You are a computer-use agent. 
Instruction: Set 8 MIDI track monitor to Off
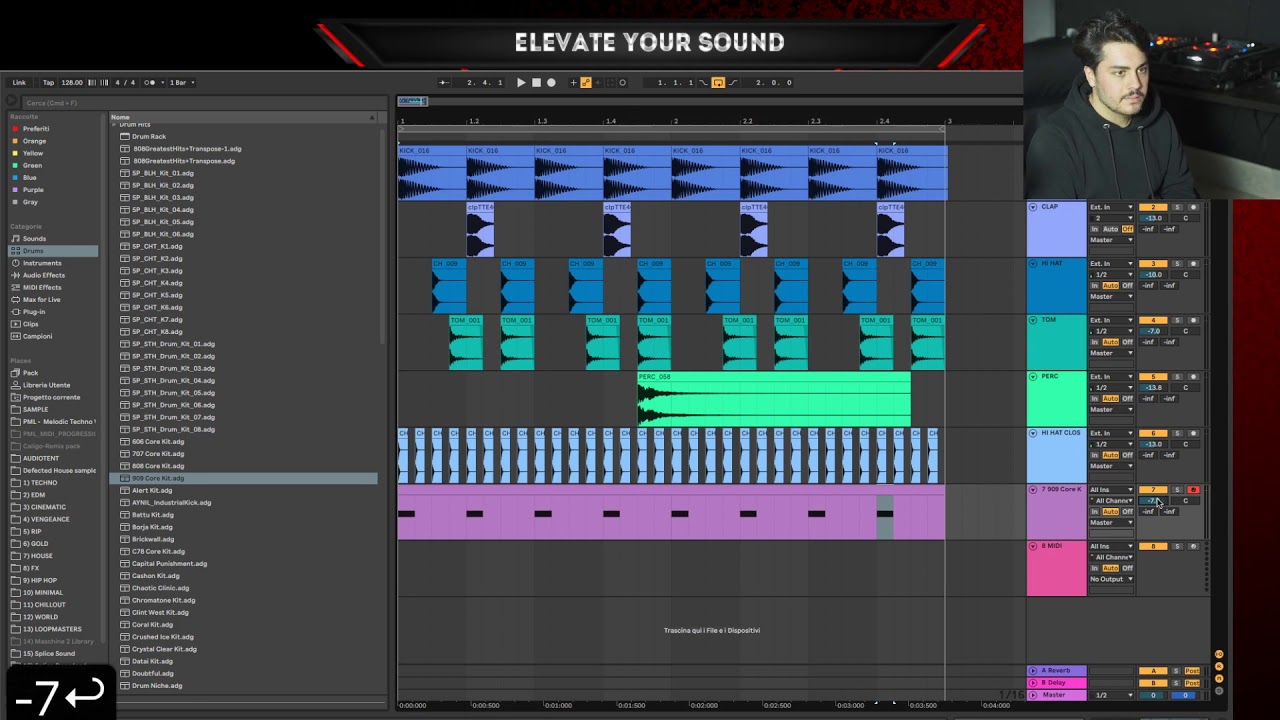click(1127, 568)
